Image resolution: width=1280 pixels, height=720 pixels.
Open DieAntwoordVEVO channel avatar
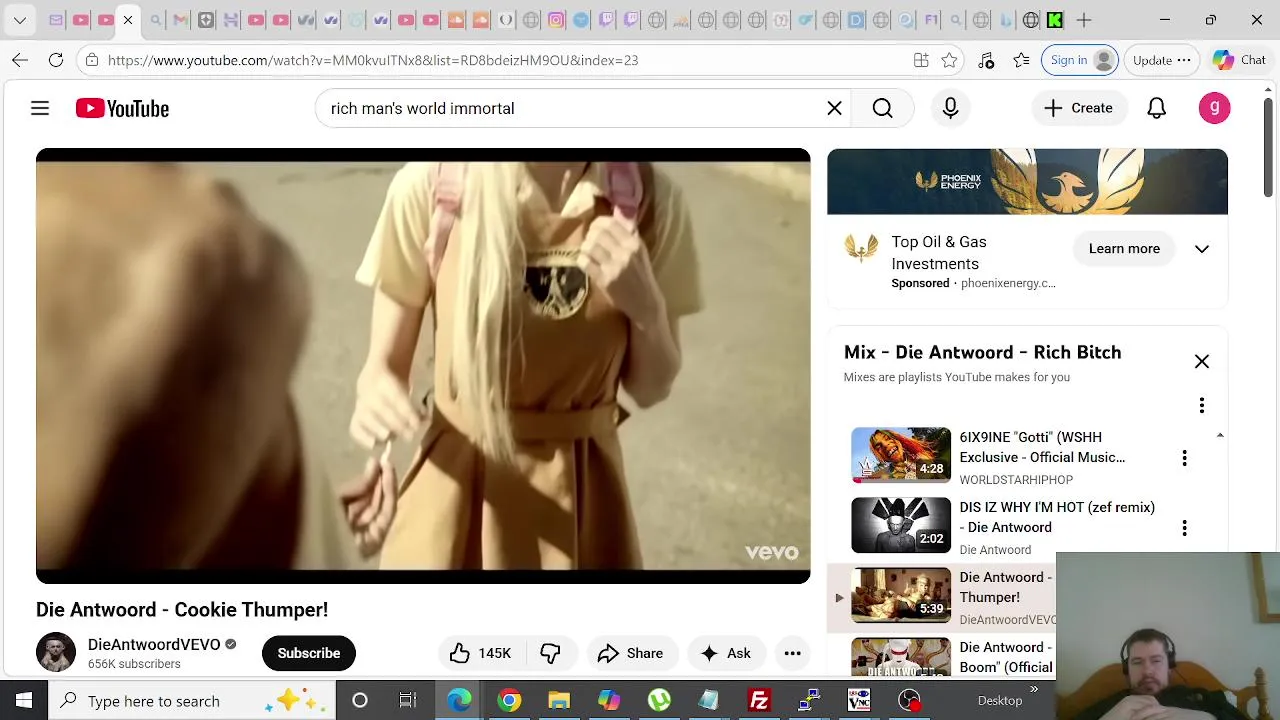[56, 653]
